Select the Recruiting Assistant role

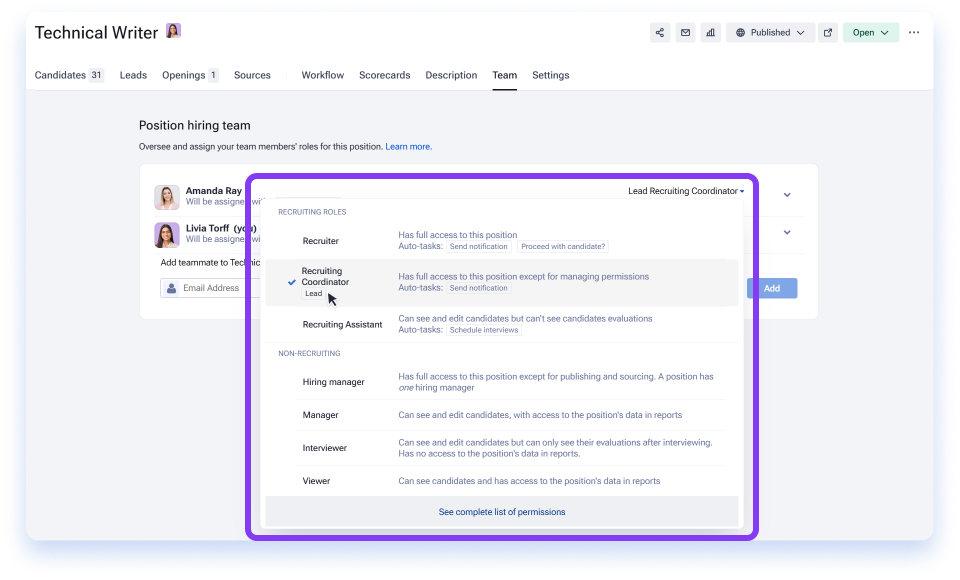pyautogui.click(x=501, y=325)
